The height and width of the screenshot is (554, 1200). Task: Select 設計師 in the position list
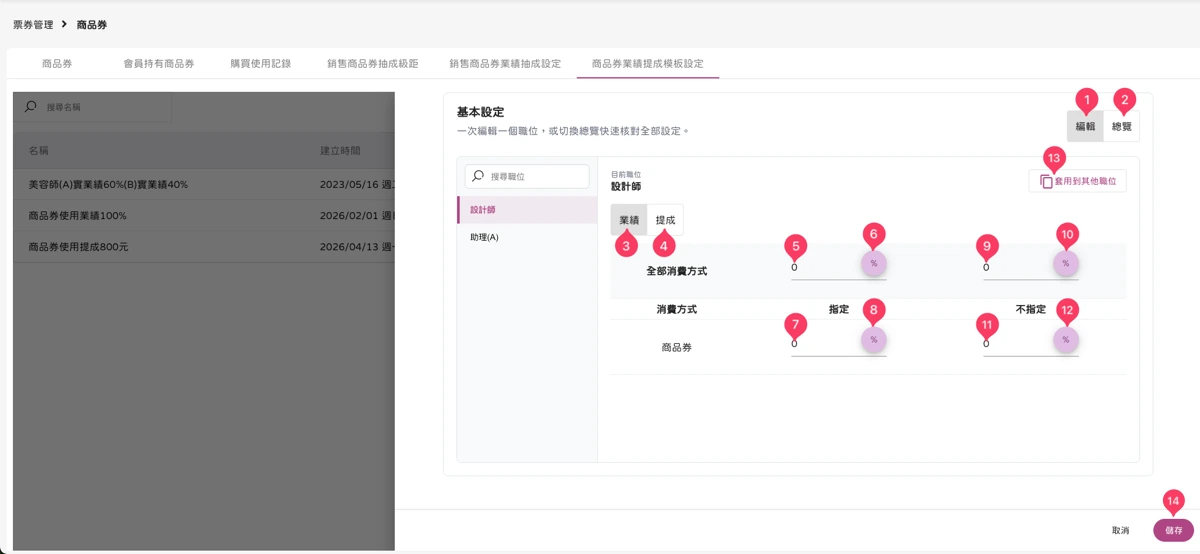[527, 210]
